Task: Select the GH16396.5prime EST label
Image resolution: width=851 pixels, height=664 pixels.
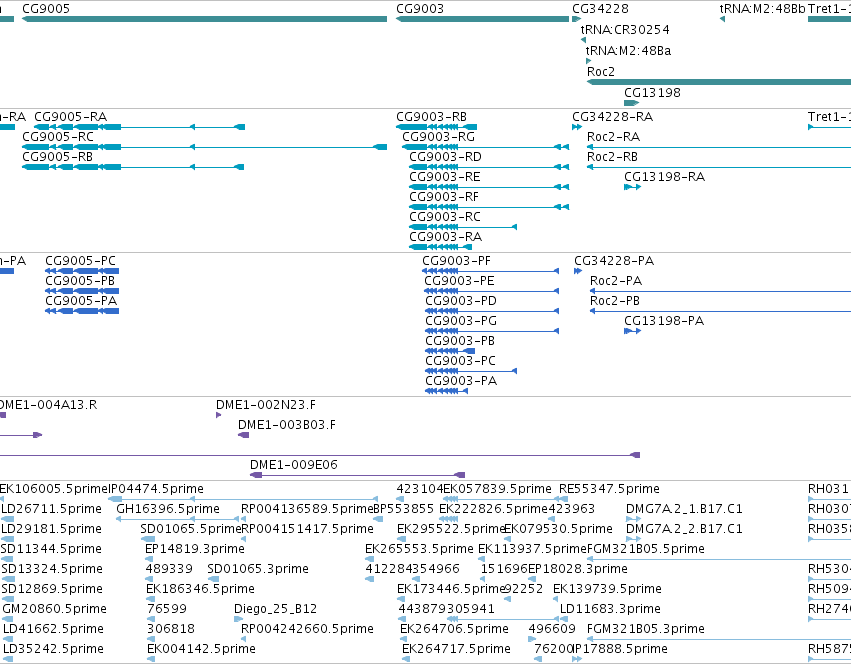Action: click(168, 509)
